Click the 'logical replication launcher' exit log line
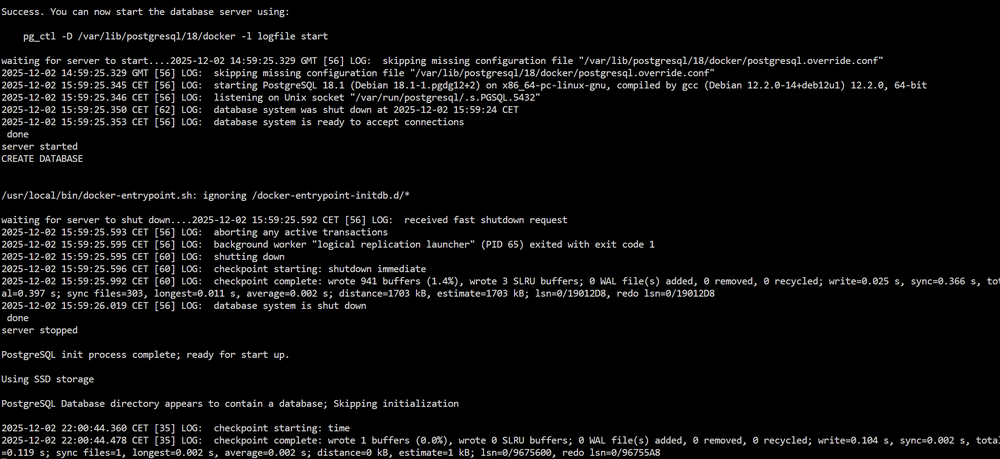The height and width of the screenshot is (459, 1000). click(x=328, y=244)
